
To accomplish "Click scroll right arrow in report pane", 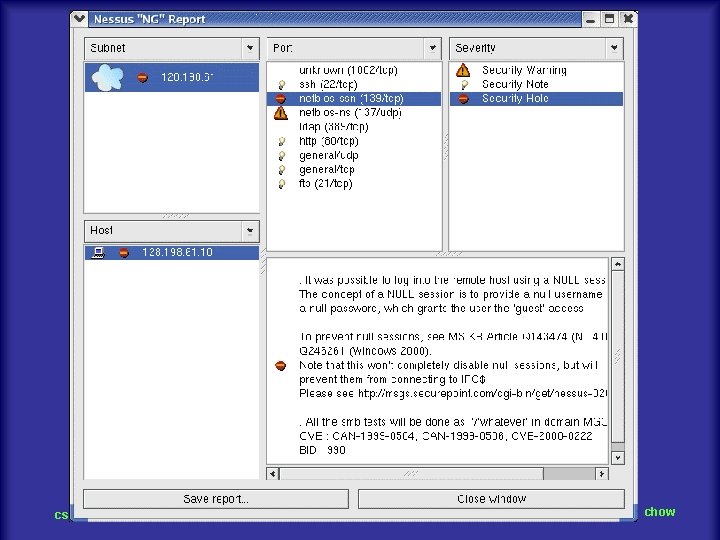I will 602,474.
